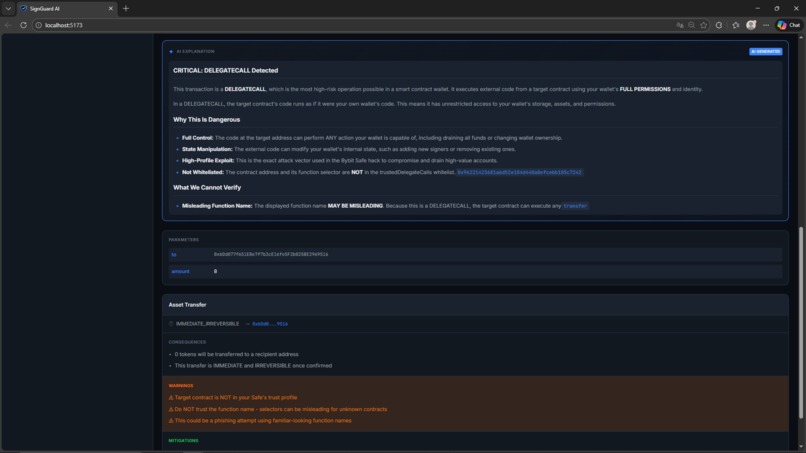Click the IMMEDIATE_IRREVERSIBLE circle icon
This screenshot has width=806, height=453.
[x=171, y=324]
